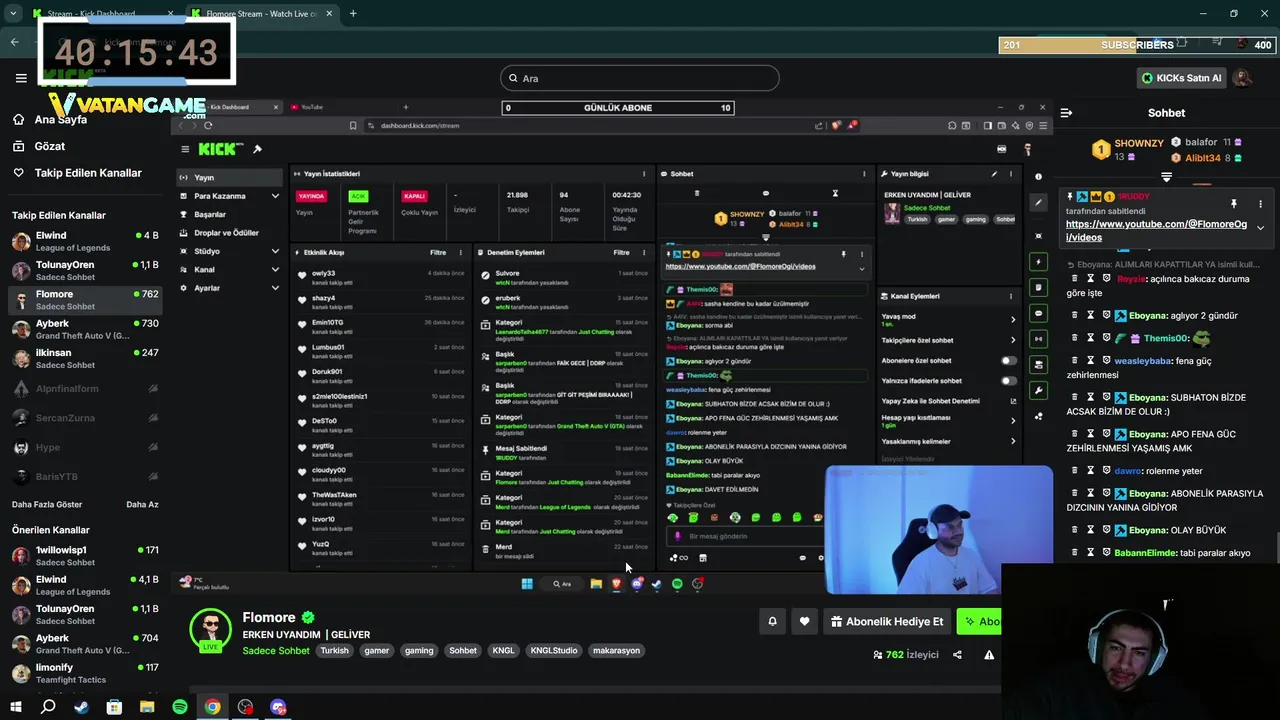1280x720 pixels.
Task: Click Filtre in Etkinlik Akışı panel
Action: [438, 253]
